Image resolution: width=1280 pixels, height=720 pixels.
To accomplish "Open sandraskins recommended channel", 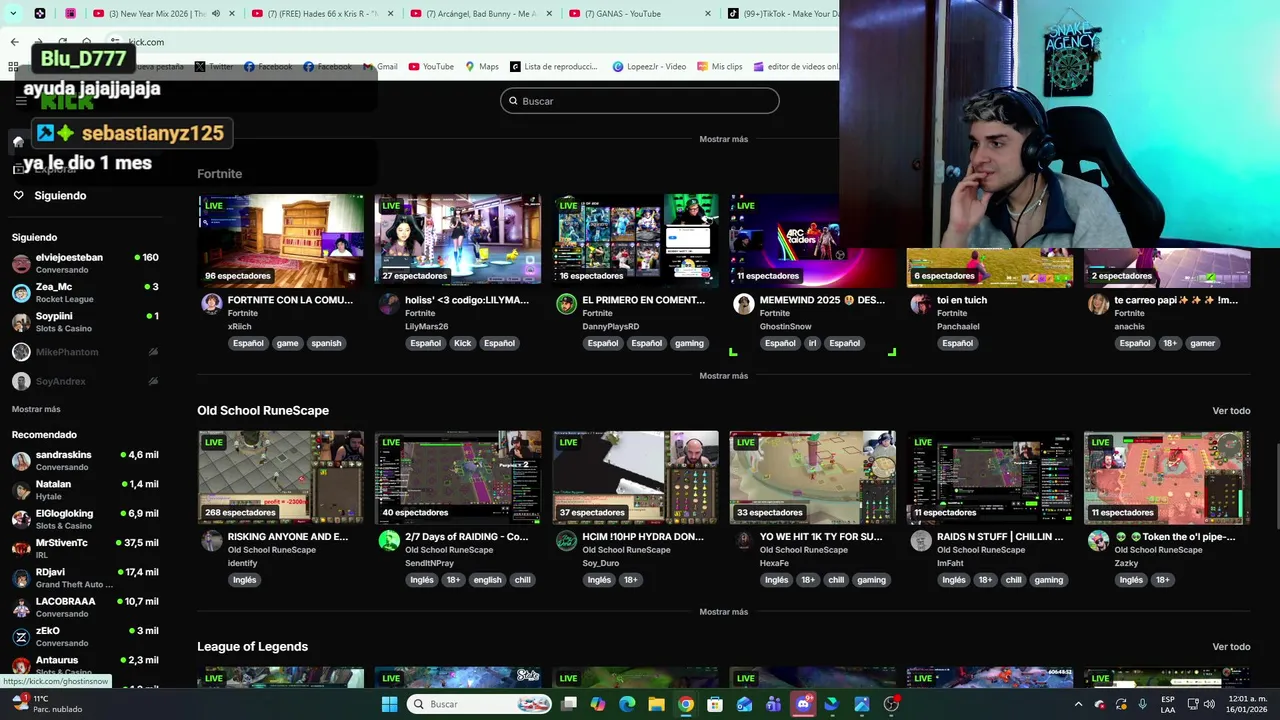I will [x=85, y=461].
